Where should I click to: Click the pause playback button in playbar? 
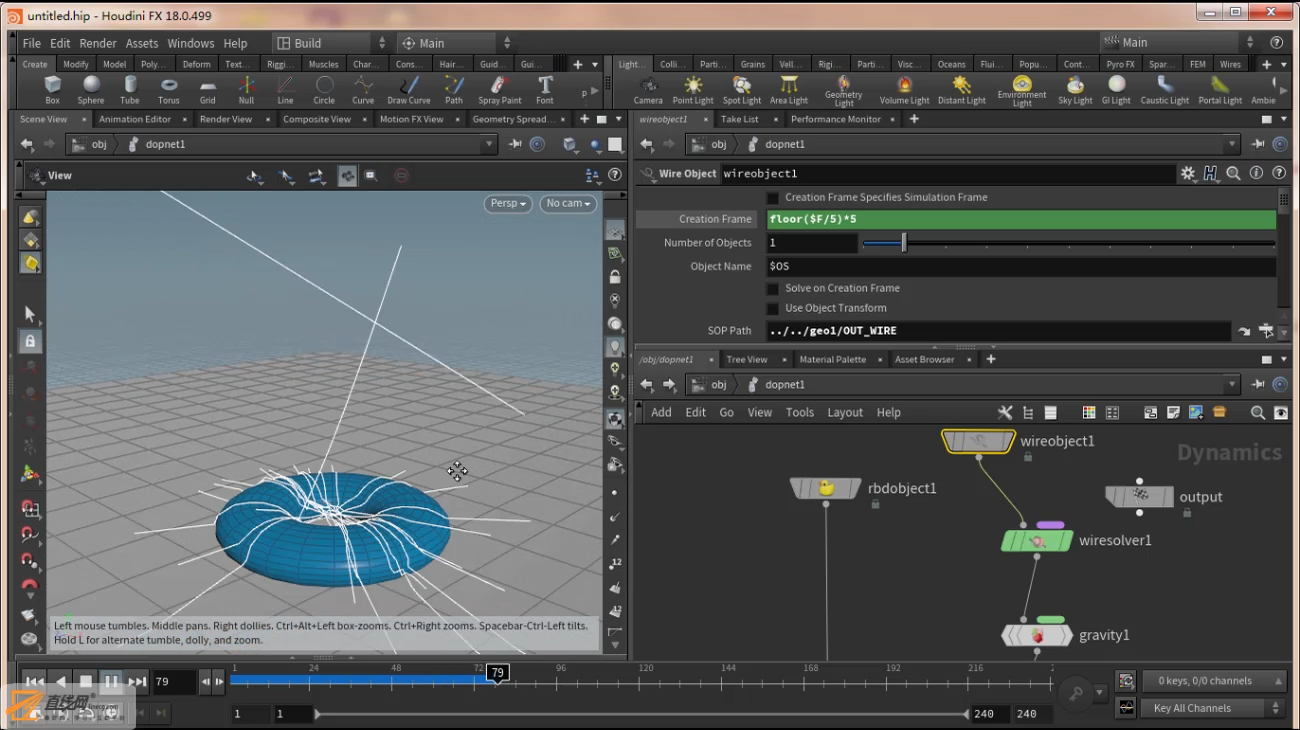coord(111,682)
